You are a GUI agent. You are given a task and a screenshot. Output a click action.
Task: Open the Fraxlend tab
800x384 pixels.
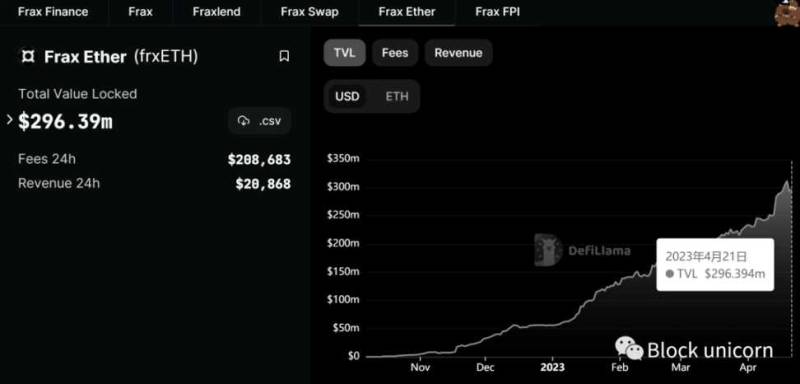point(217,12)
